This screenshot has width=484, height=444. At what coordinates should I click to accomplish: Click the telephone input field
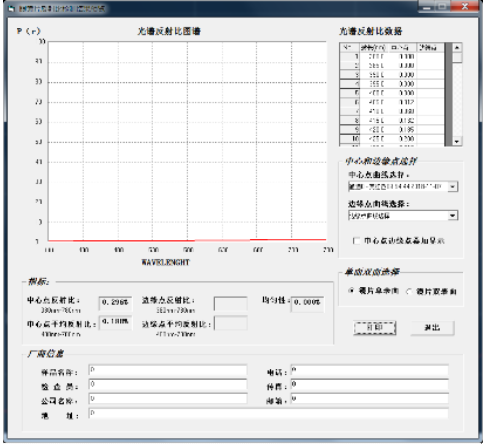(x=369, y=370)
